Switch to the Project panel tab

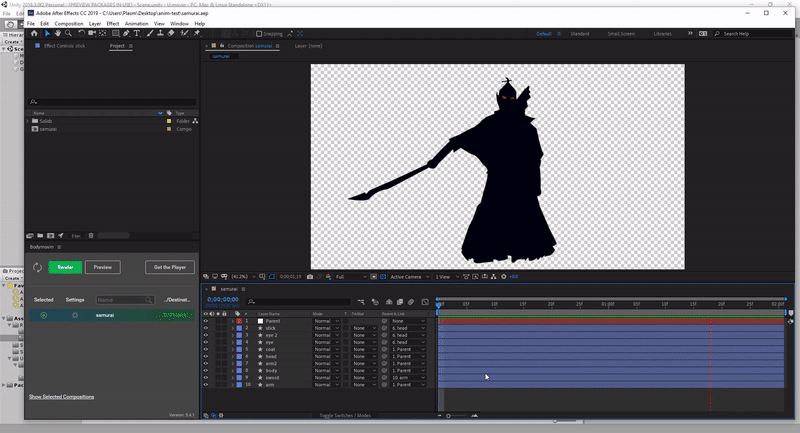click(117, 45)
